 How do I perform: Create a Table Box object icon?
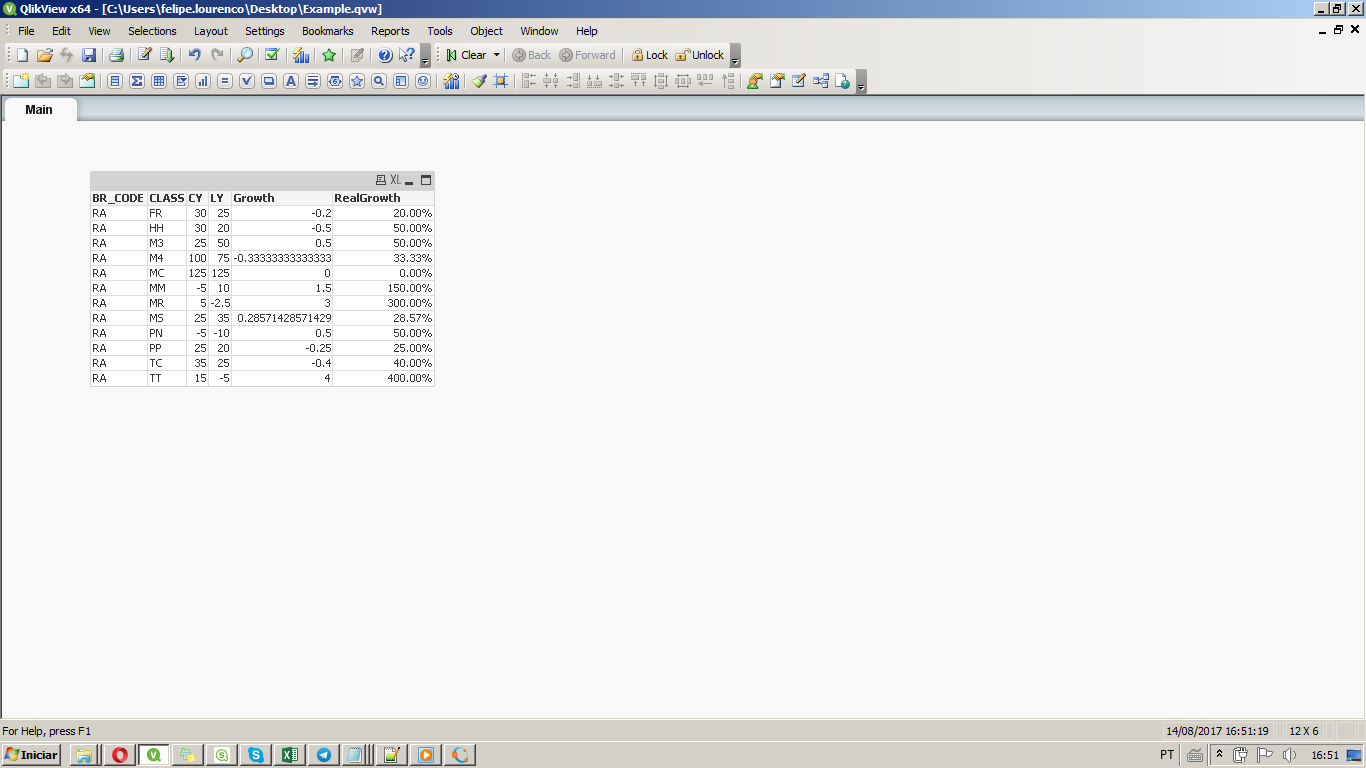coord(159,81)
